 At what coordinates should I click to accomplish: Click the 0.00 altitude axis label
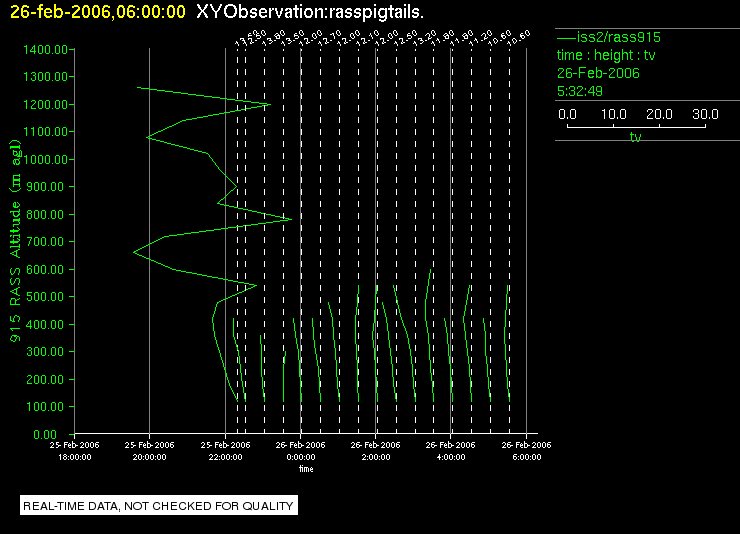[x=45, y=434]
